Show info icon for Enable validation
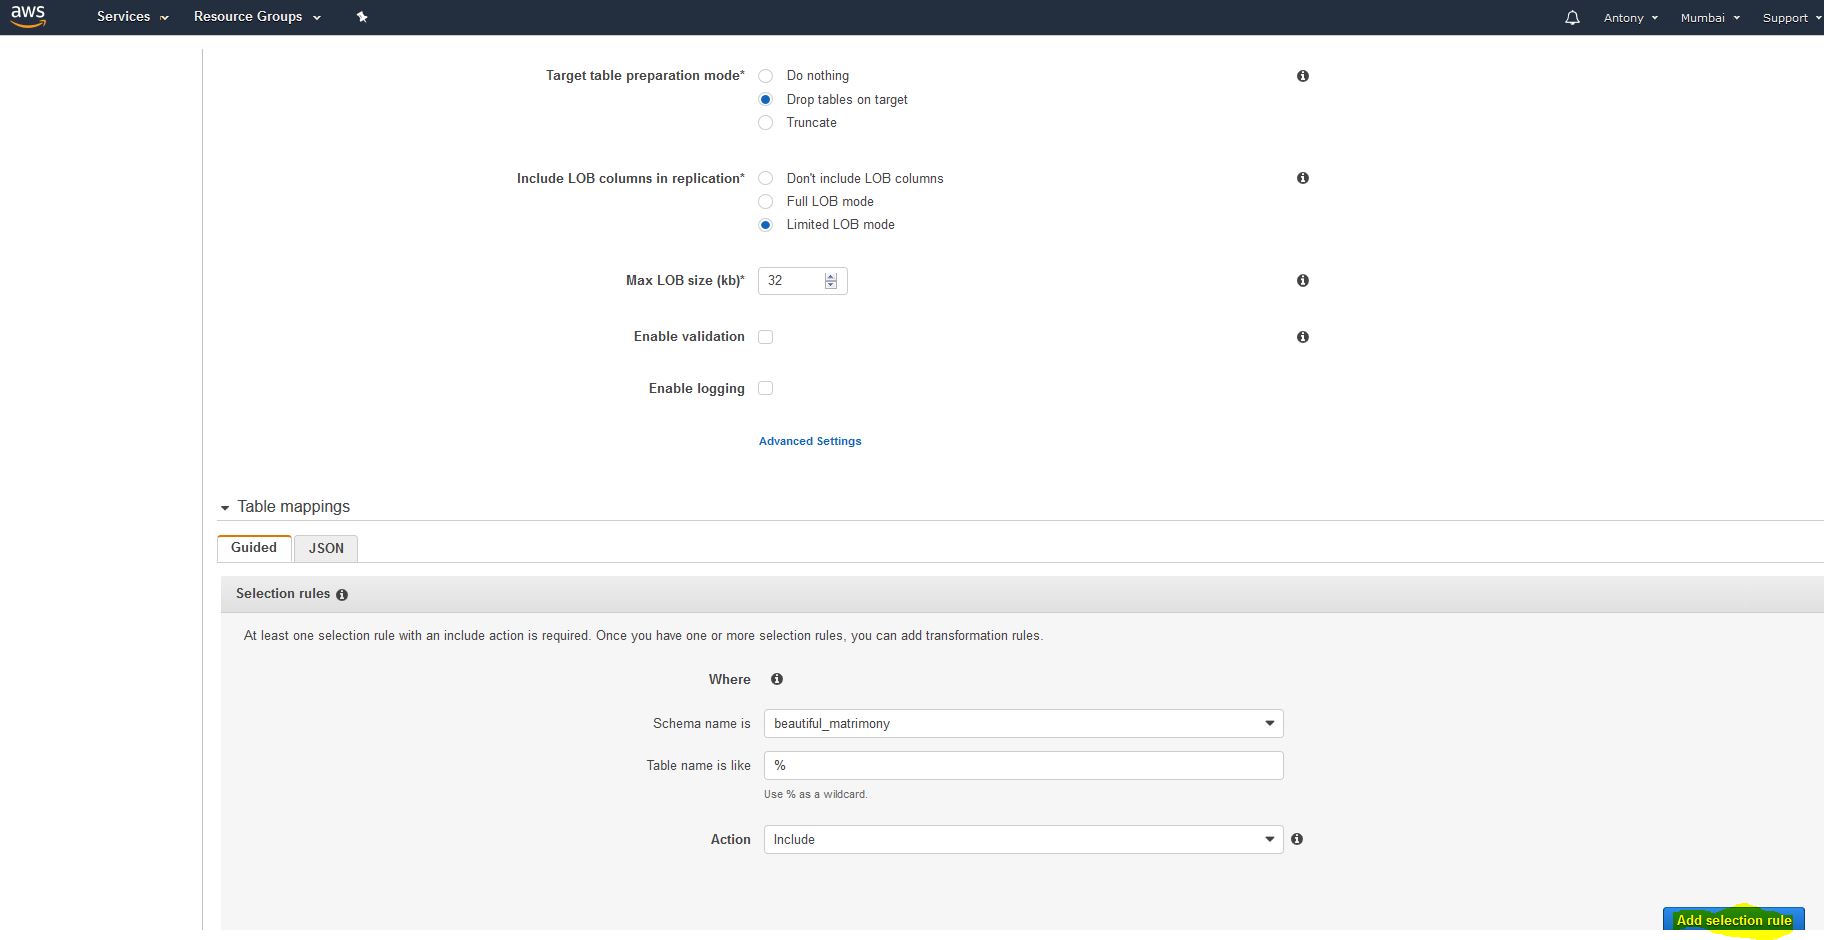Screen dimensions: 1824x940 (x=1302, y=337)
